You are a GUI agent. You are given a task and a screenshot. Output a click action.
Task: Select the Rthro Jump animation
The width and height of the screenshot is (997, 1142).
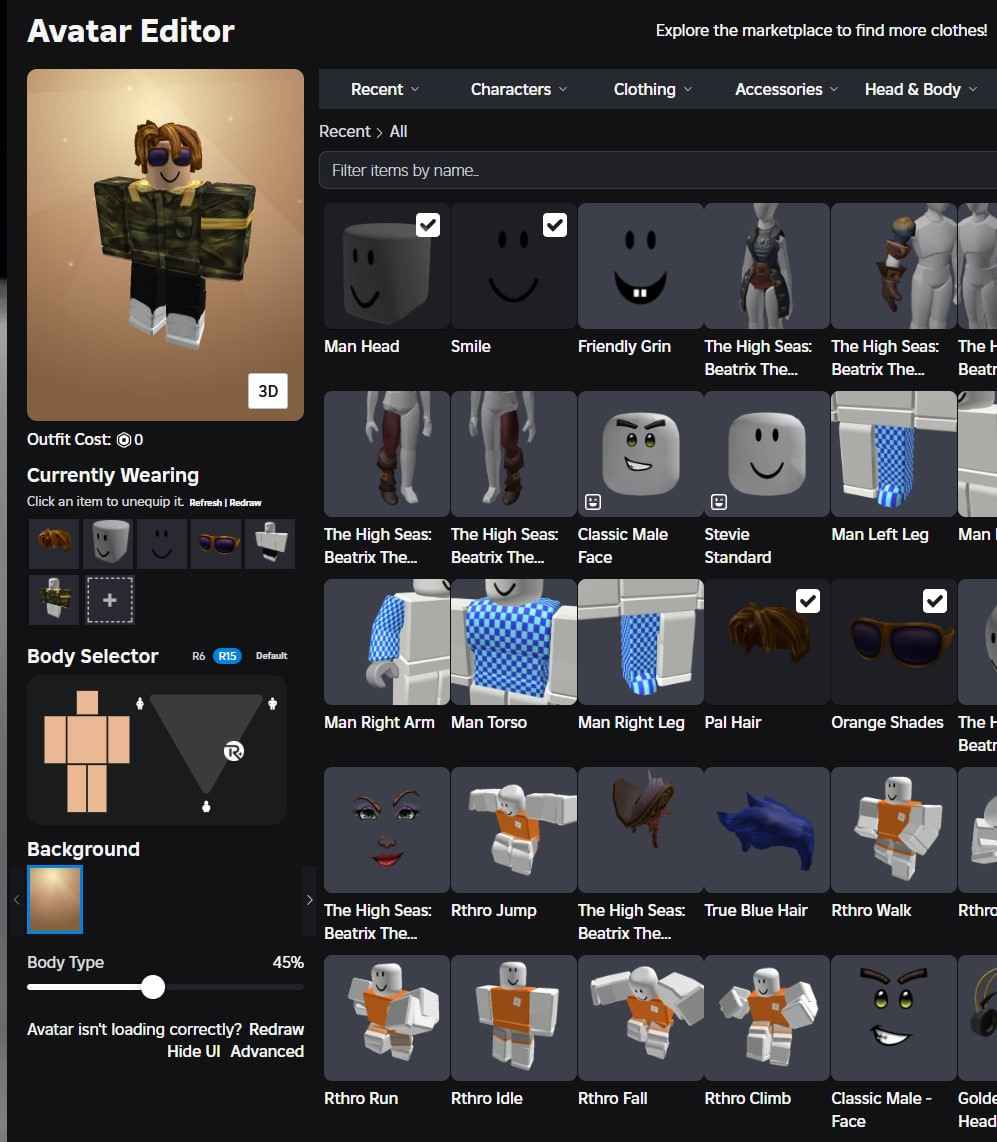[513, 830]
